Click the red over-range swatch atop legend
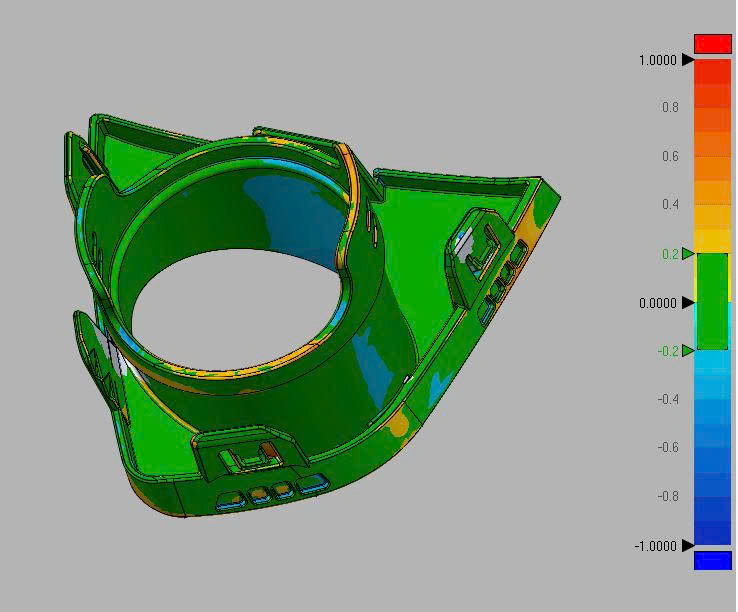The width and height of the screenshot is (738, 612). [712, 43]
